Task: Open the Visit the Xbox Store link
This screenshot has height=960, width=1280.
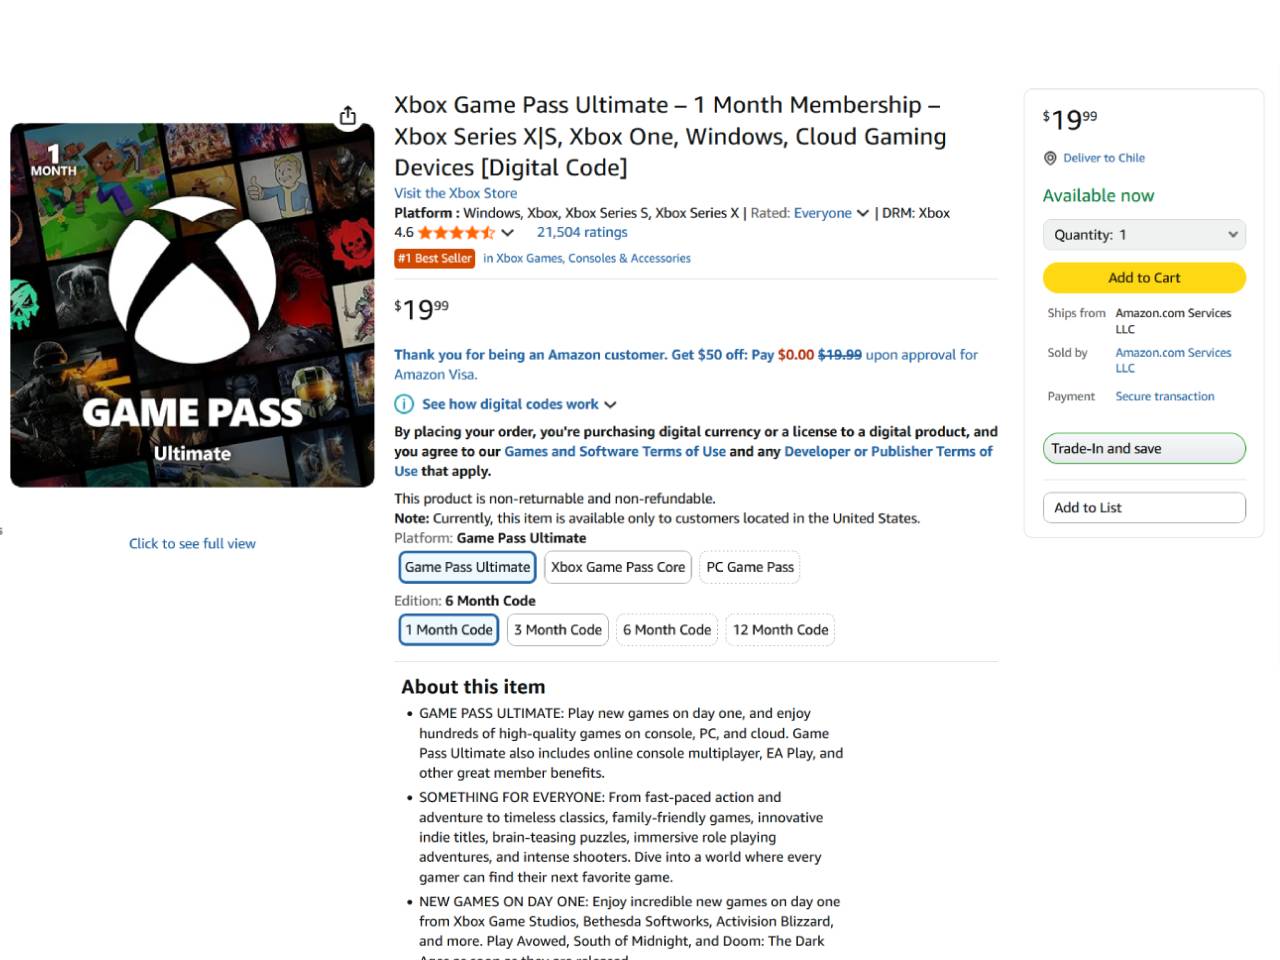Action: (455, 193)
